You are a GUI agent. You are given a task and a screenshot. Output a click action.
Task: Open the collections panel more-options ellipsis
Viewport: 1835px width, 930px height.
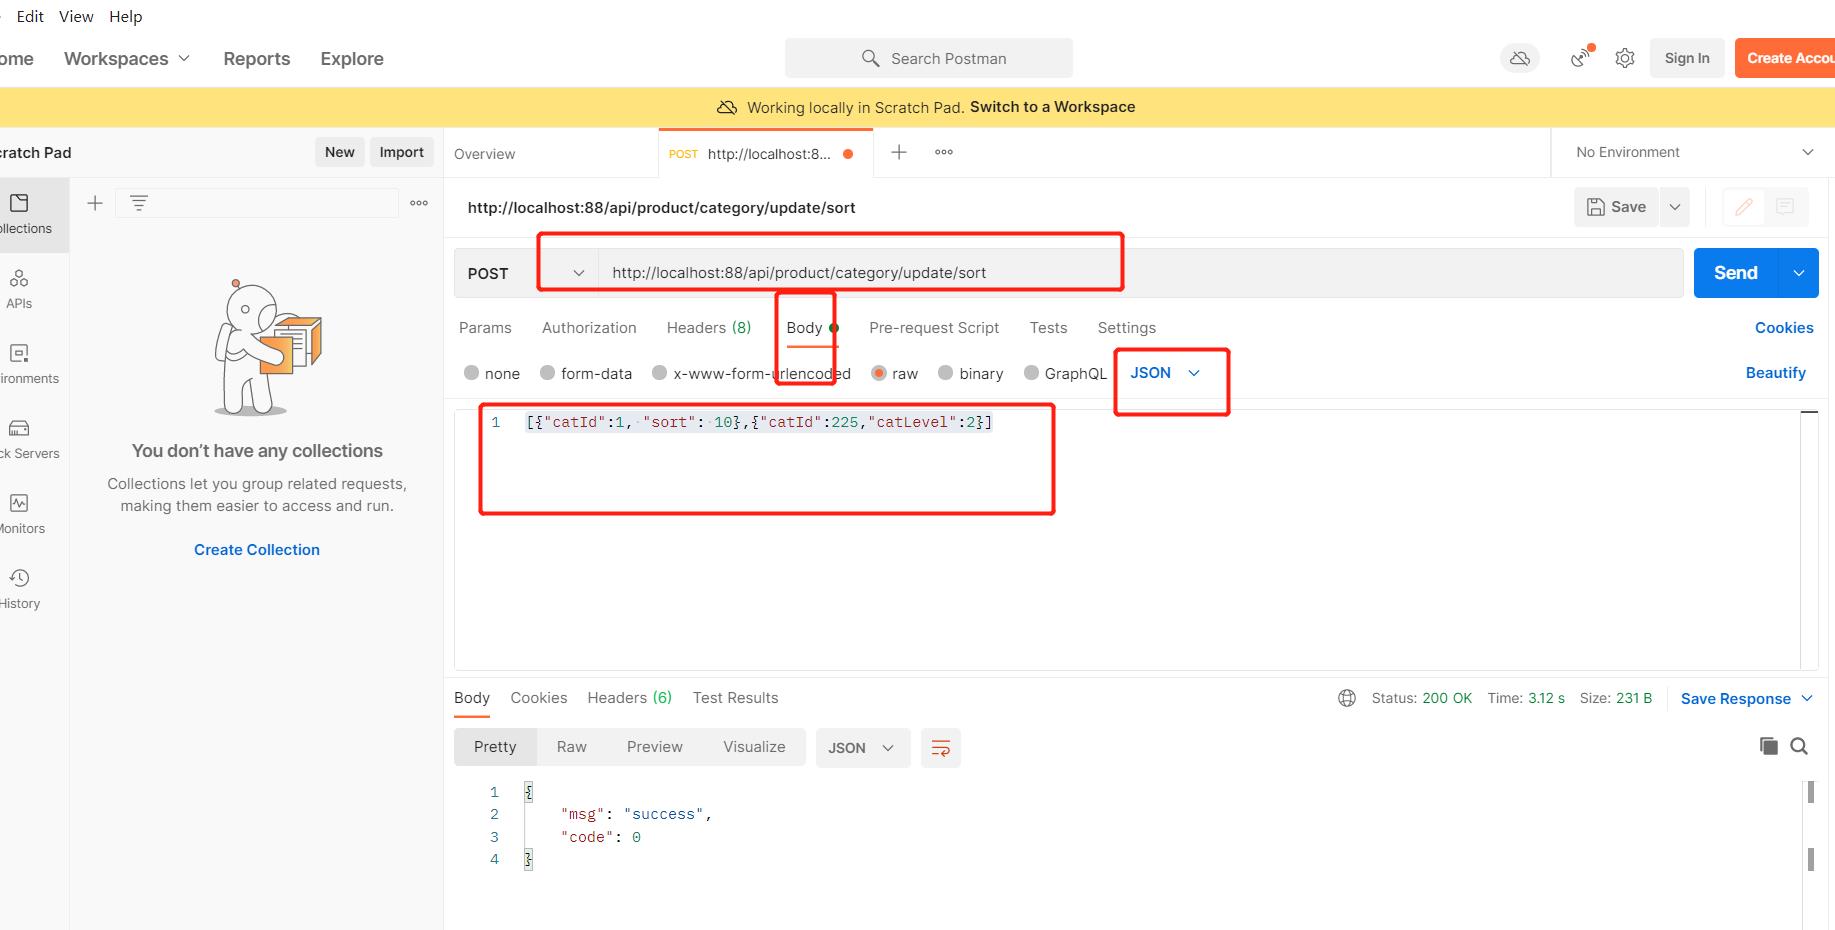pos(419,203)
